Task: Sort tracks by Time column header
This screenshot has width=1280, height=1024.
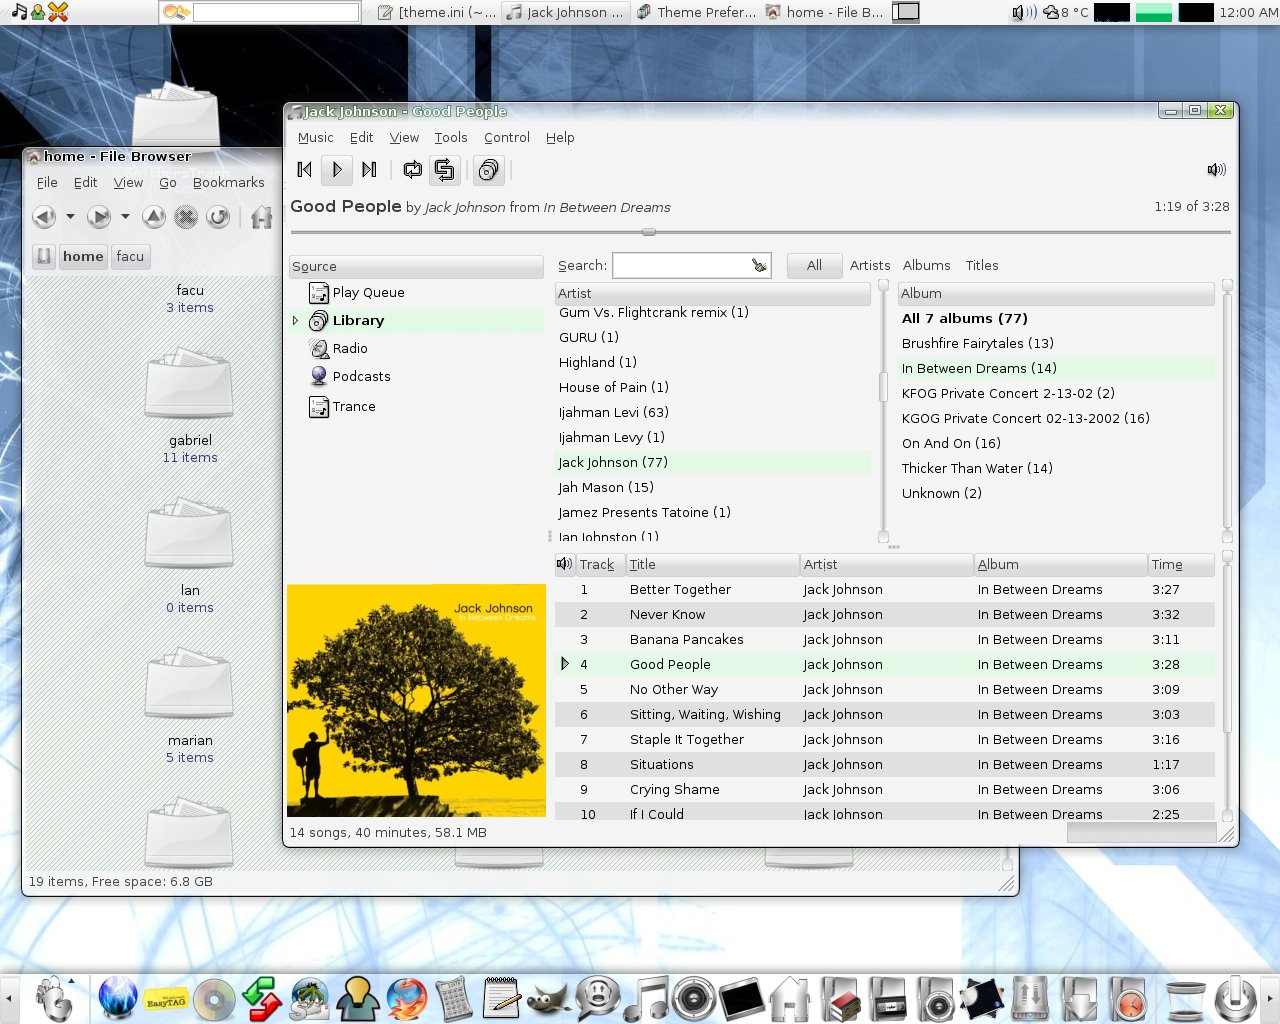Action: point(1181,565)
